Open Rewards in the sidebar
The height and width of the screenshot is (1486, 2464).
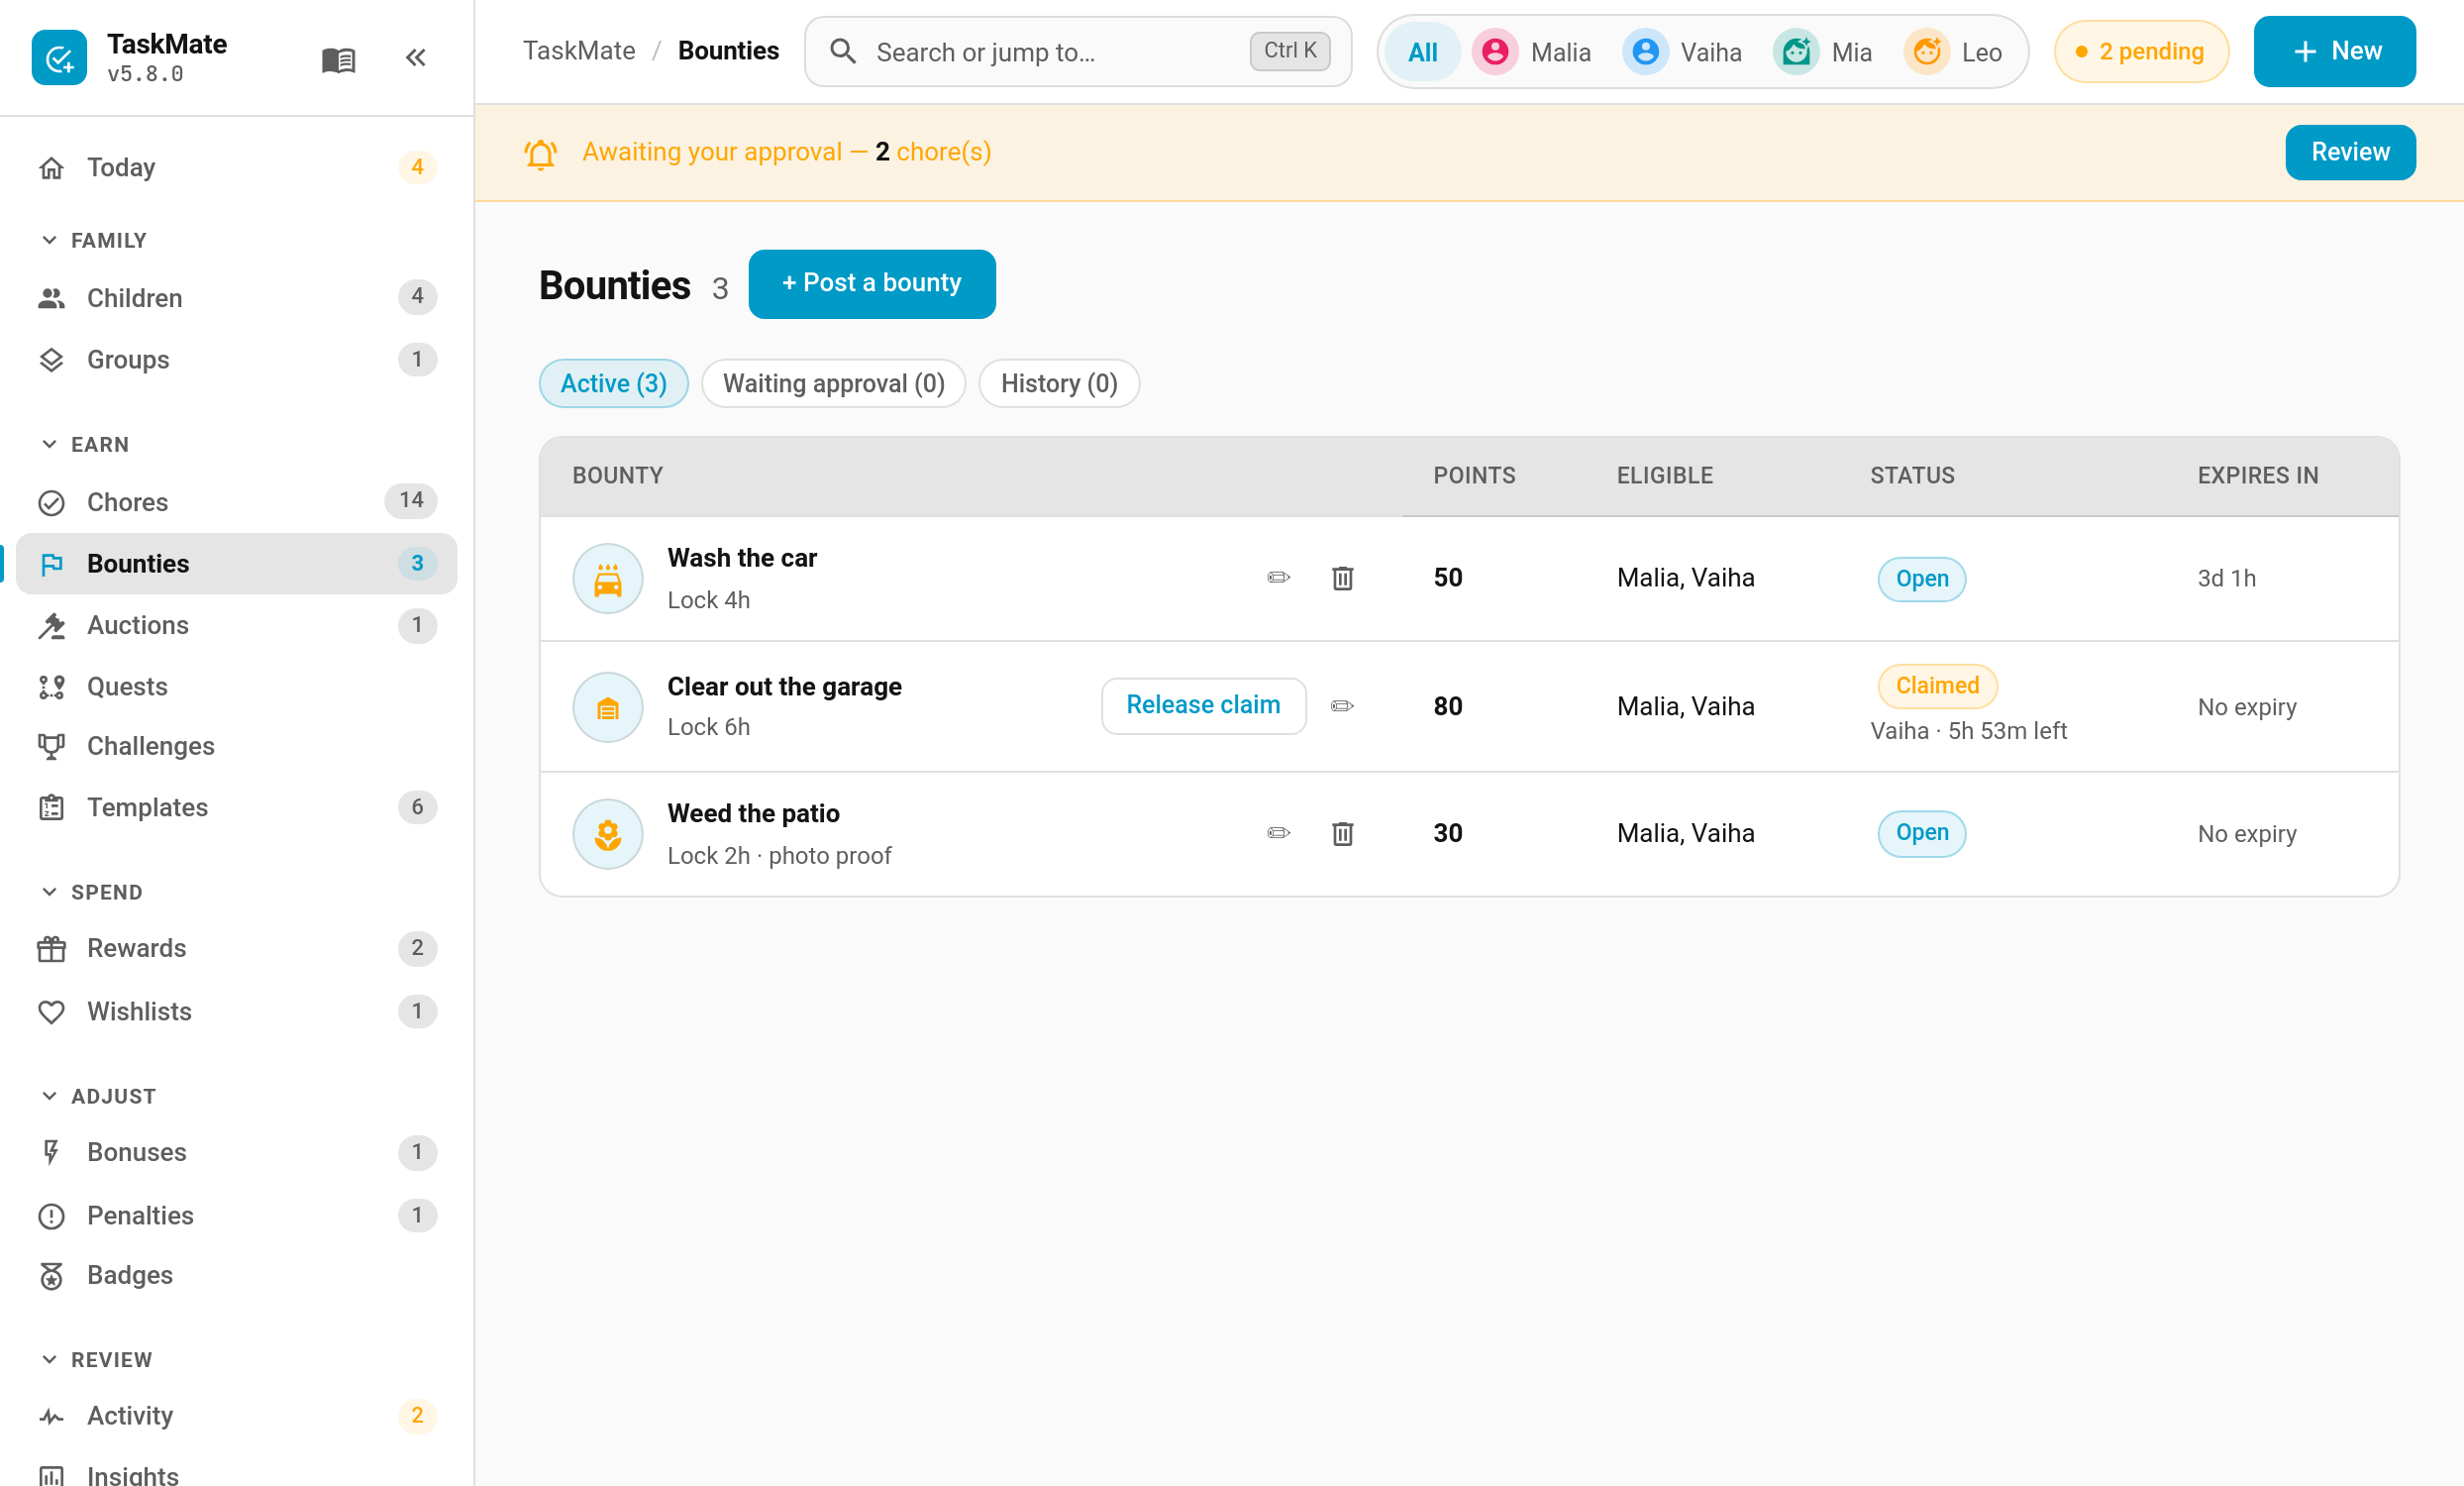point(237,948)
